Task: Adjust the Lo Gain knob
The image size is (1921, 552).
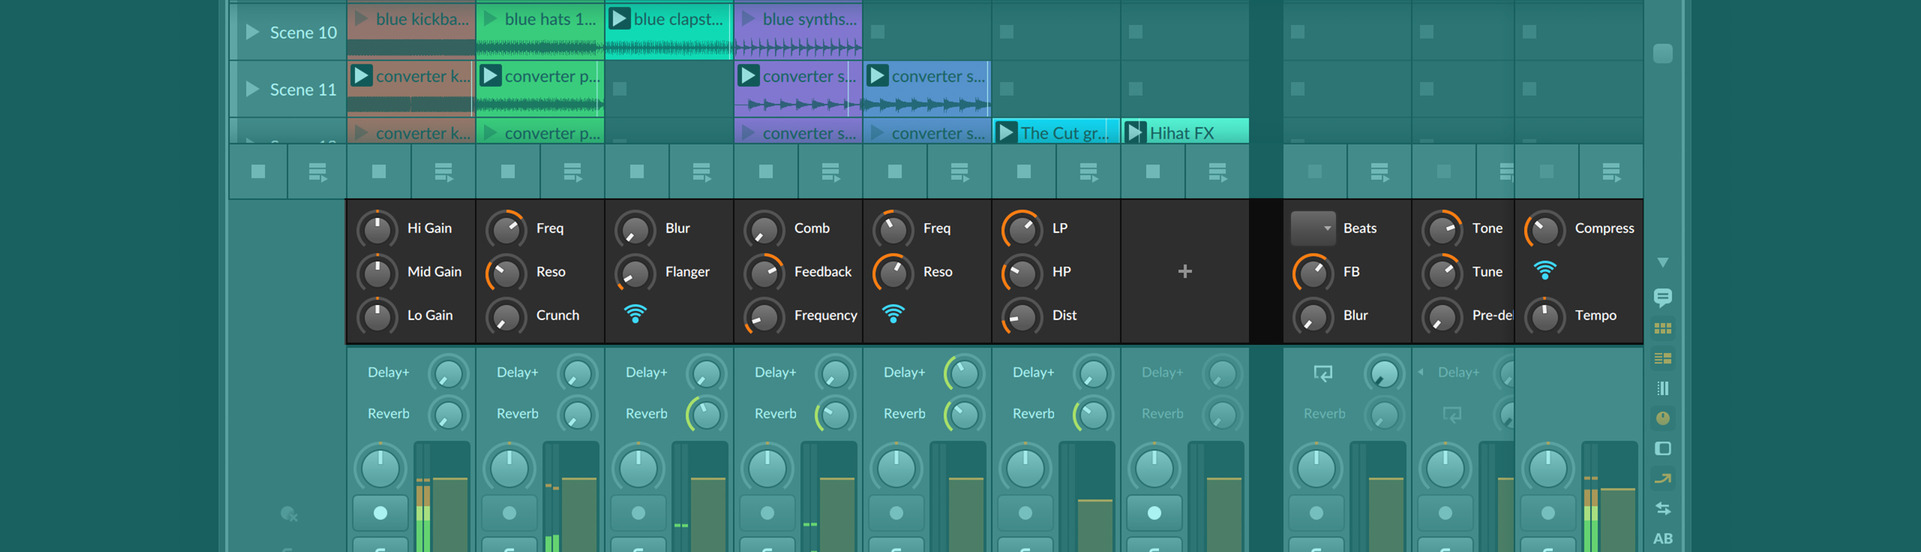Action: (377, 316)
